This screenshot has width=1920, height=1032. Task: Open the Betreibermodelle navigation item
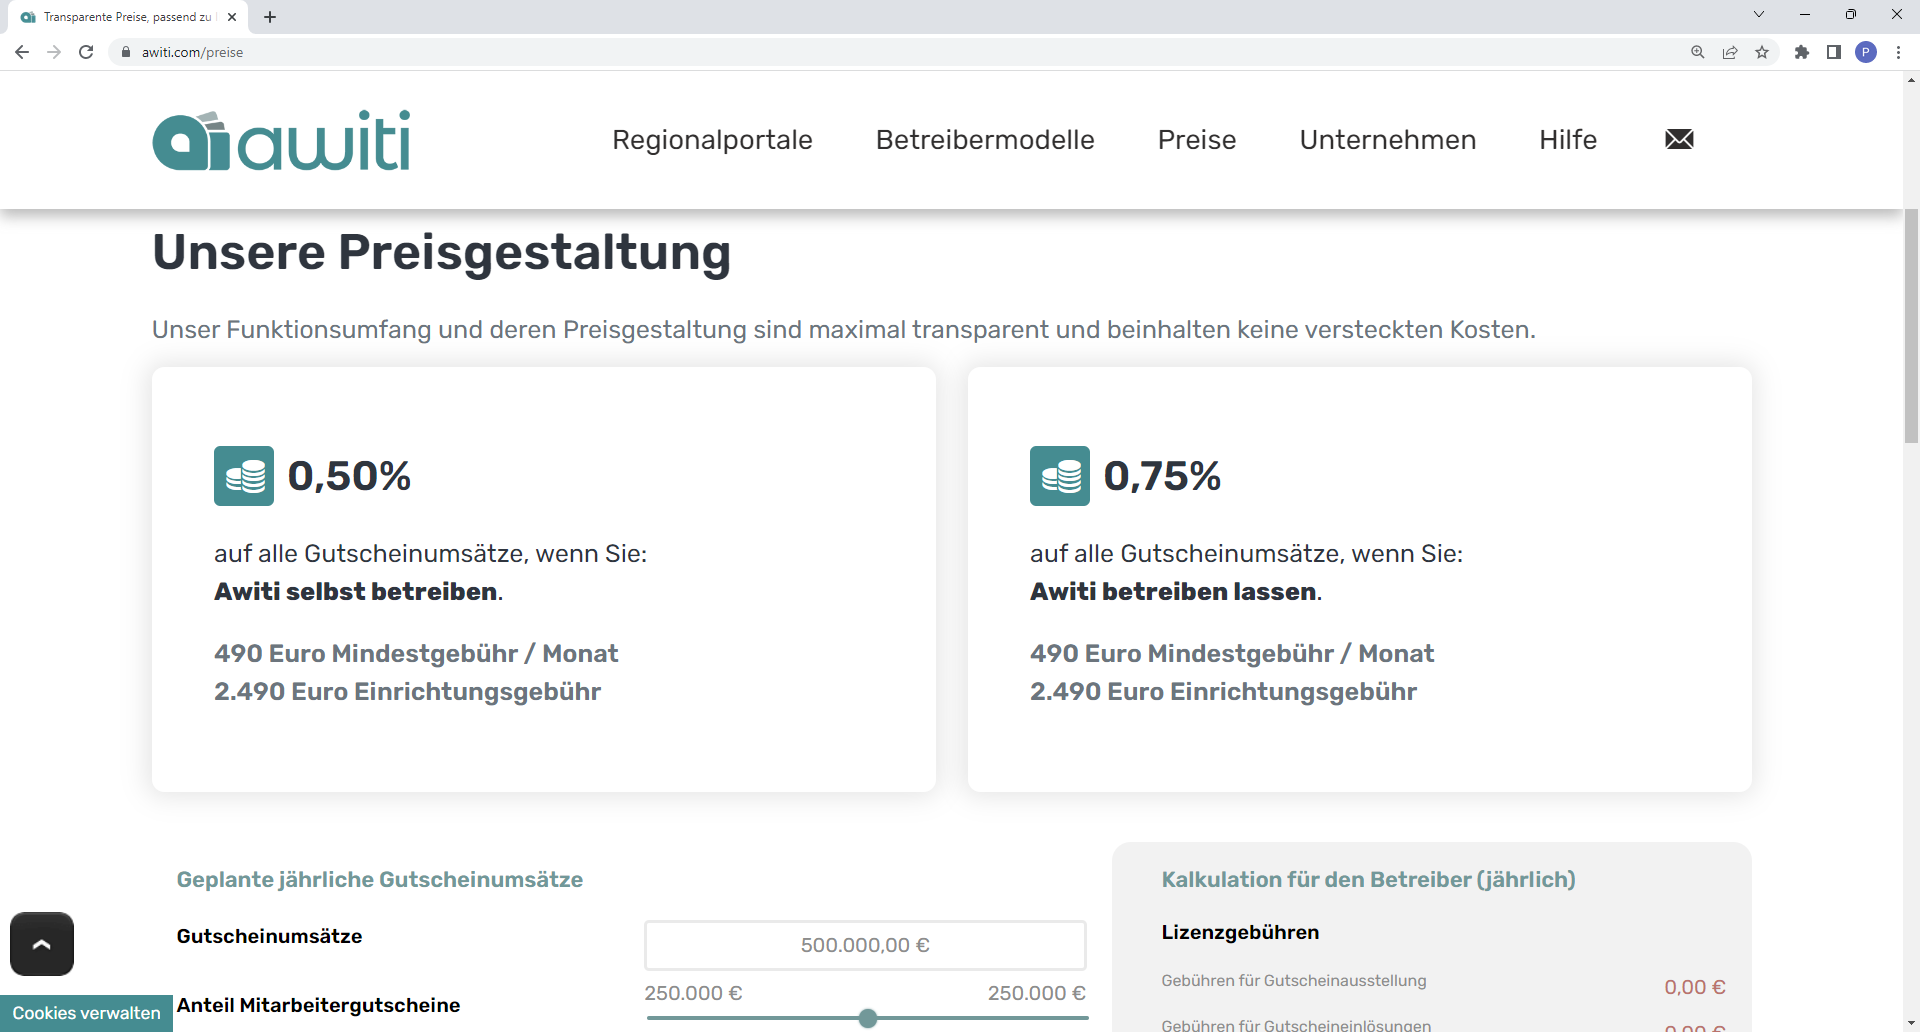pyautogui.click(x=985, y=140)
